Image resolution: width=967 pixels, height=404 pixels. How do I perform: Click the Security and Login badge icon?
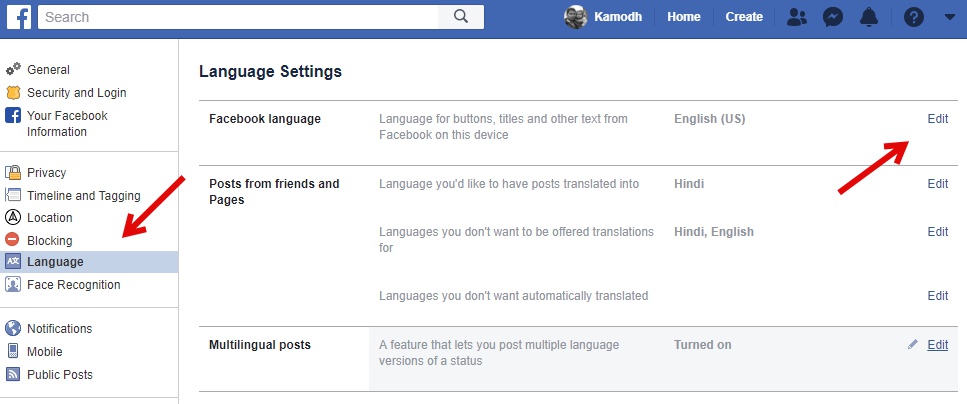[13, 93]
